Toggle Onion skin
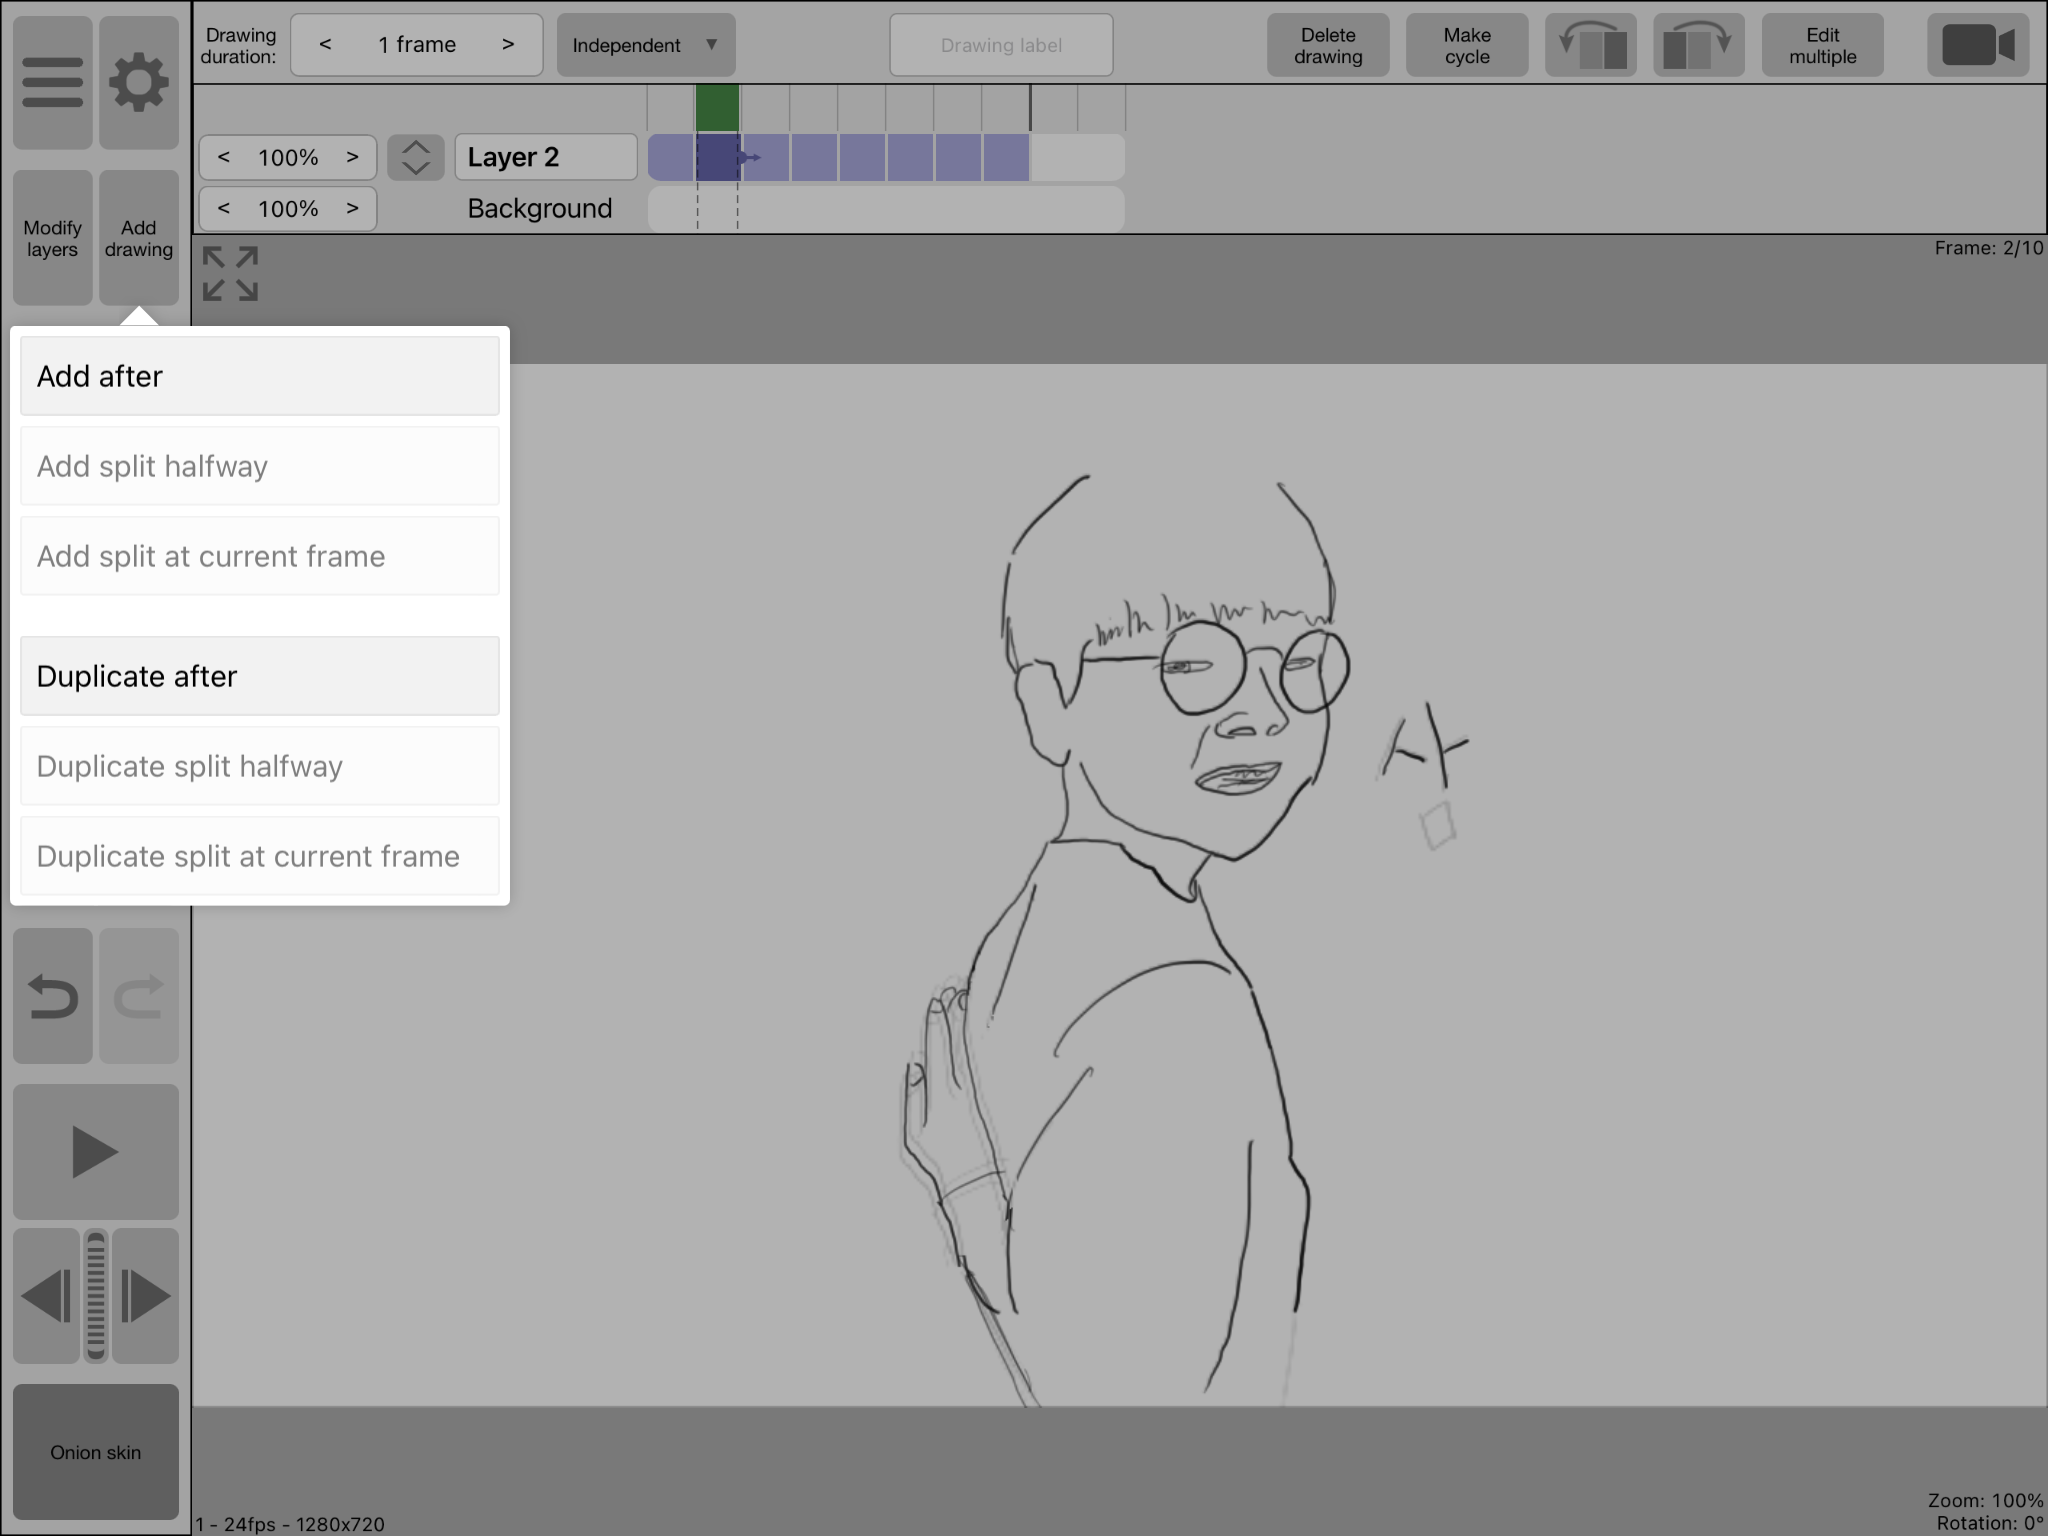Image resolution: width=2048 pixels, height=1536 pixels. click(x=96, y=1452)
